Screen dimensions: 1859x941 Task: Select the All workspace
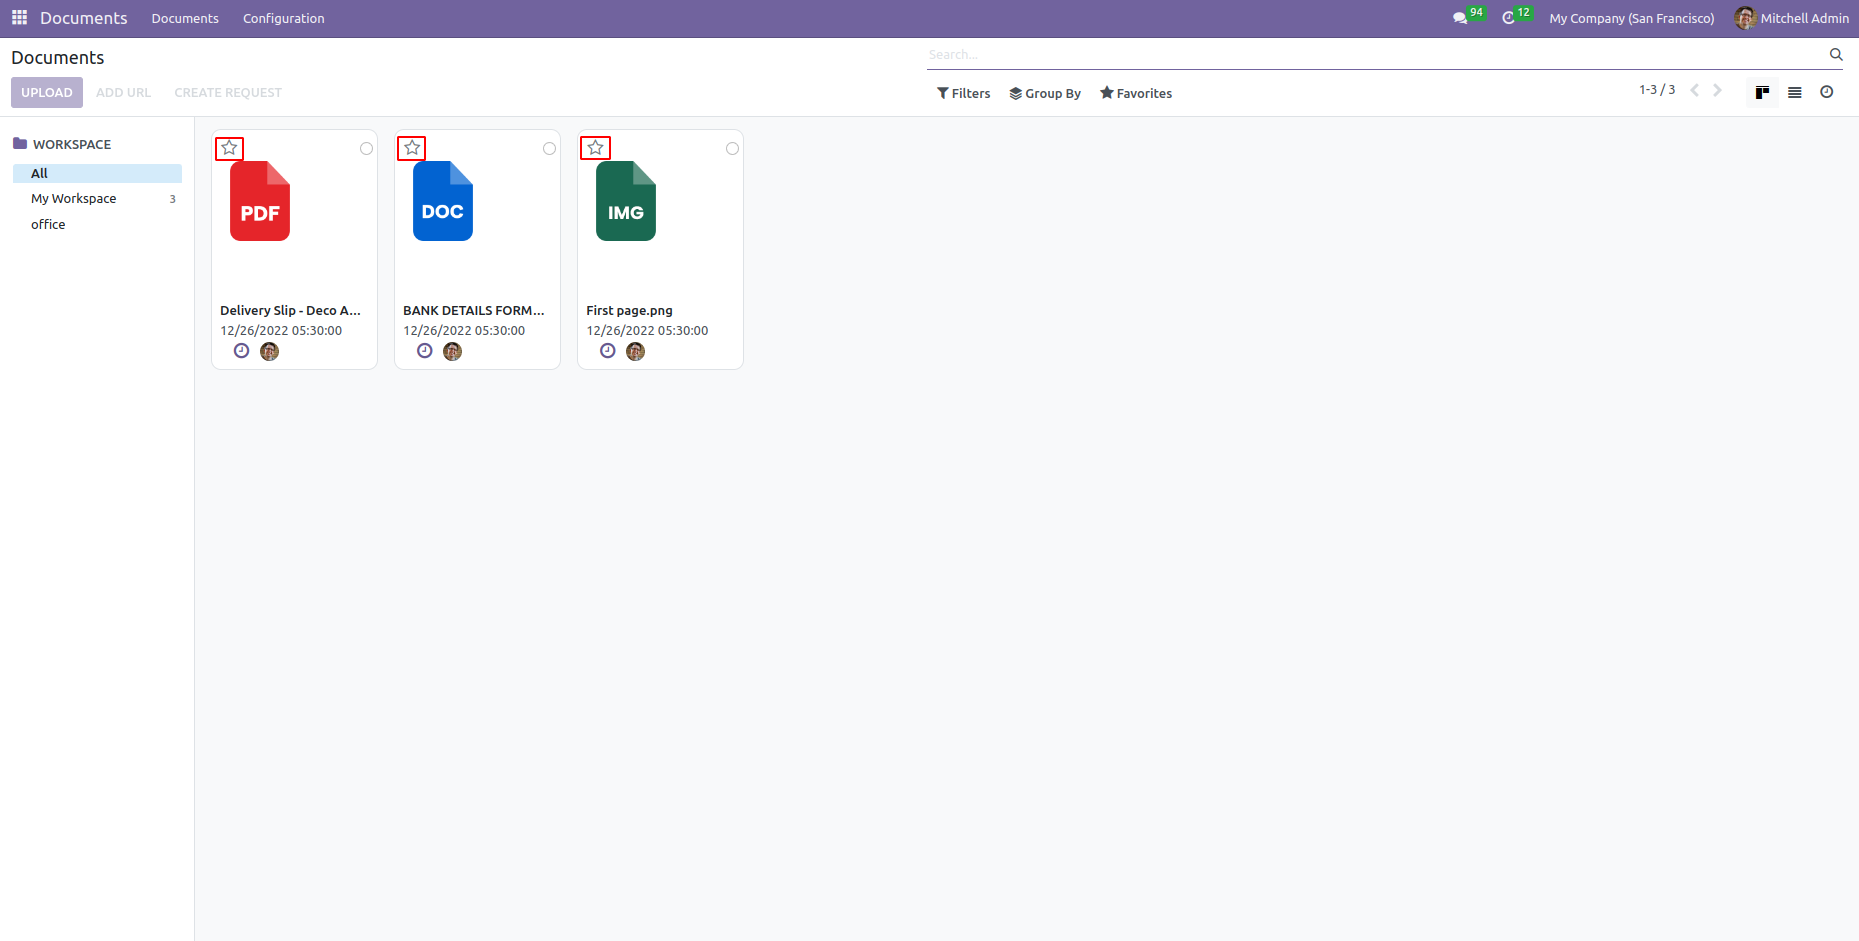point(97,173)
